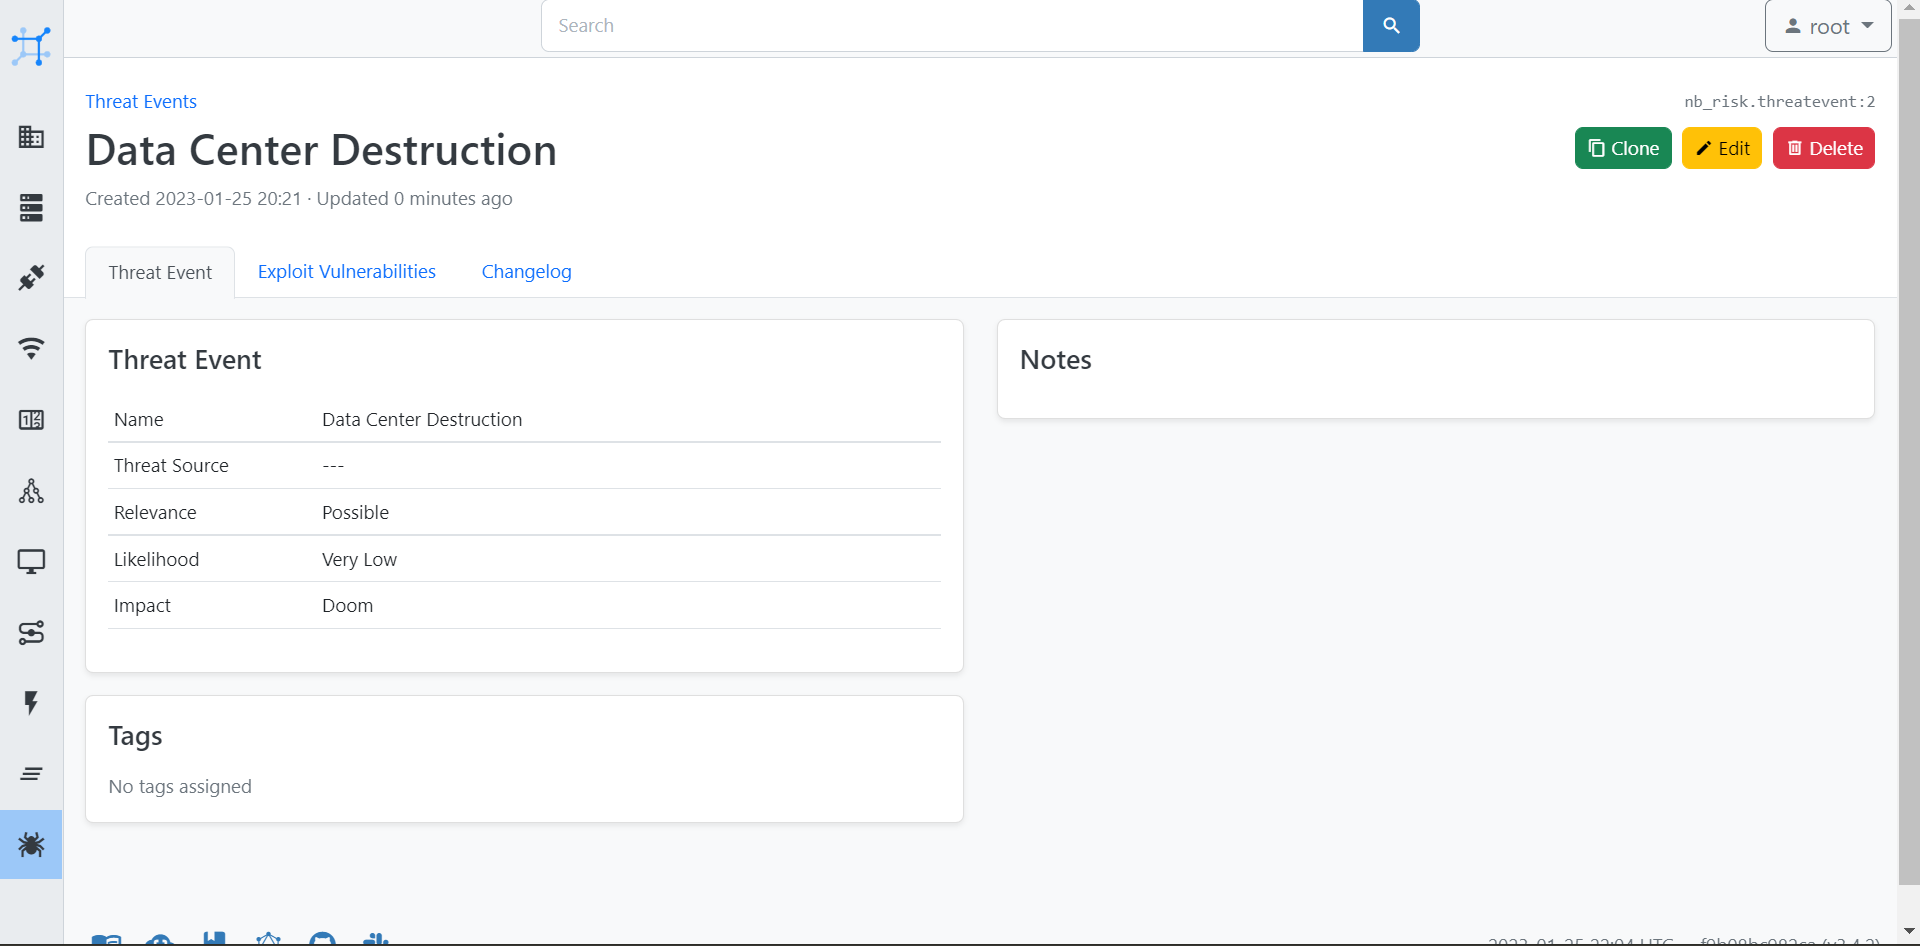1920x946 pixels.
Task: Open the Overlay network graph icon menu
Action: (31, 491)
